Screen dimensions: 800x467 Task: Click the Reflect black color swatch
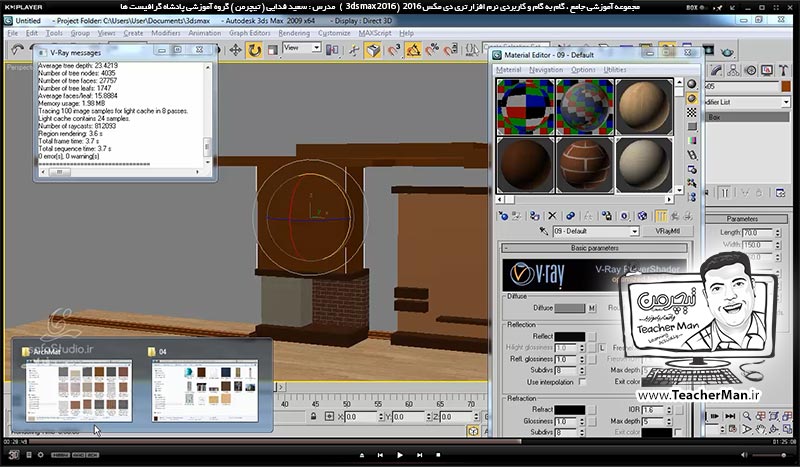570,336
